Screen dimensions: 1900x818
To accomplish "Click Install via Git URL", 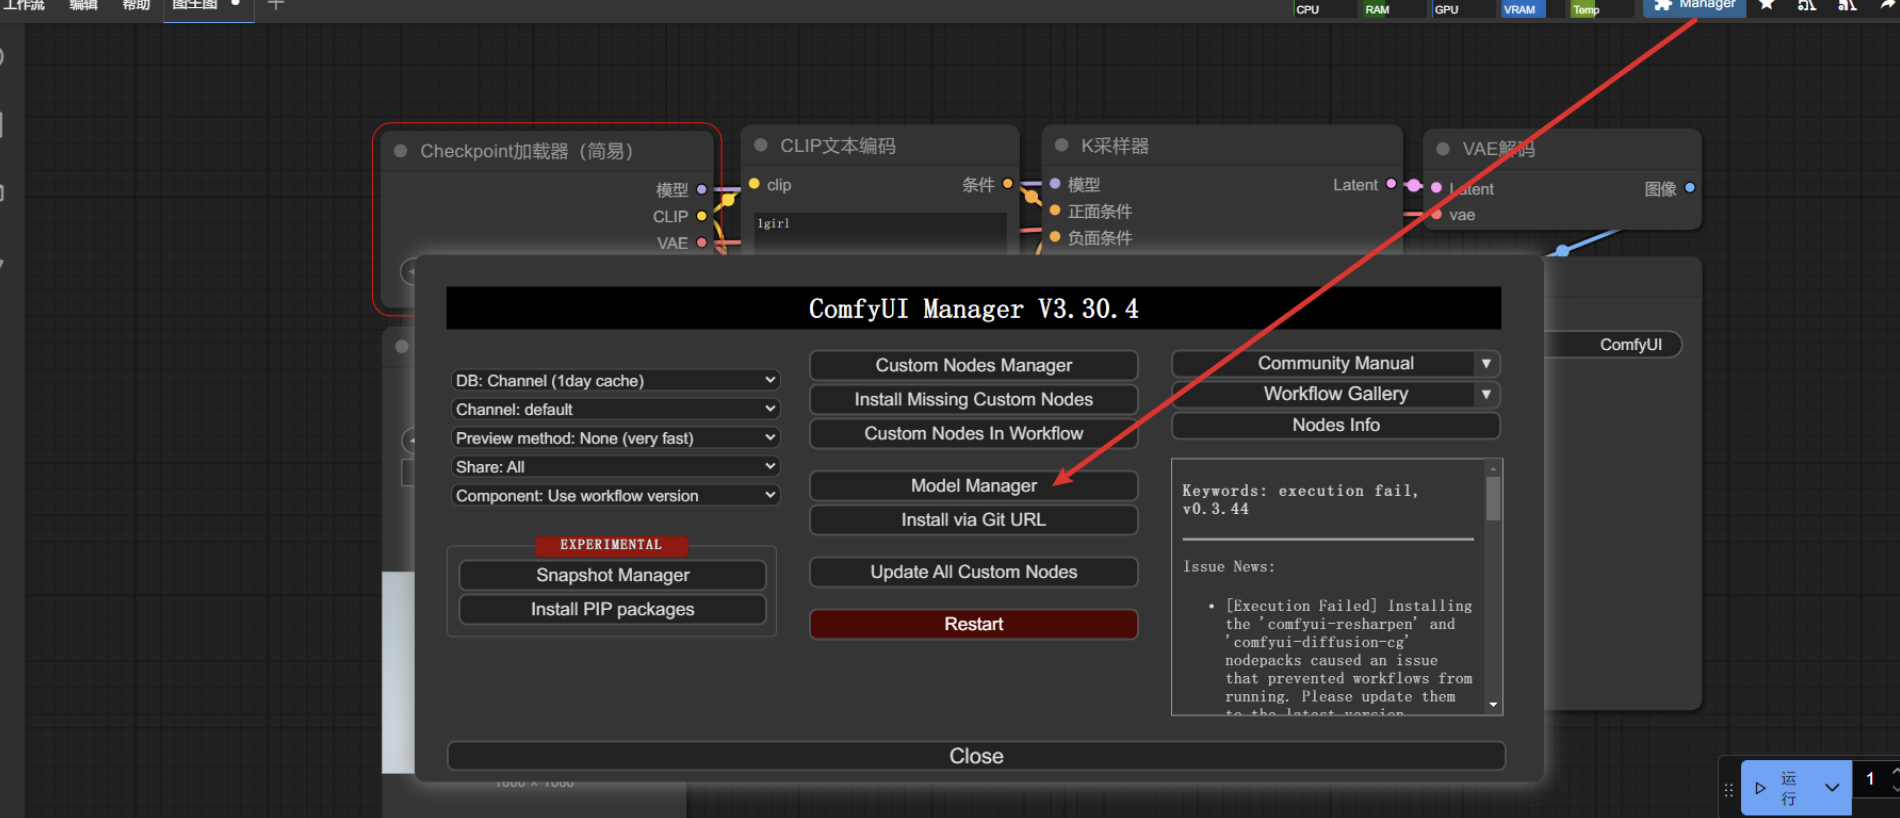I will coord(974,519).
